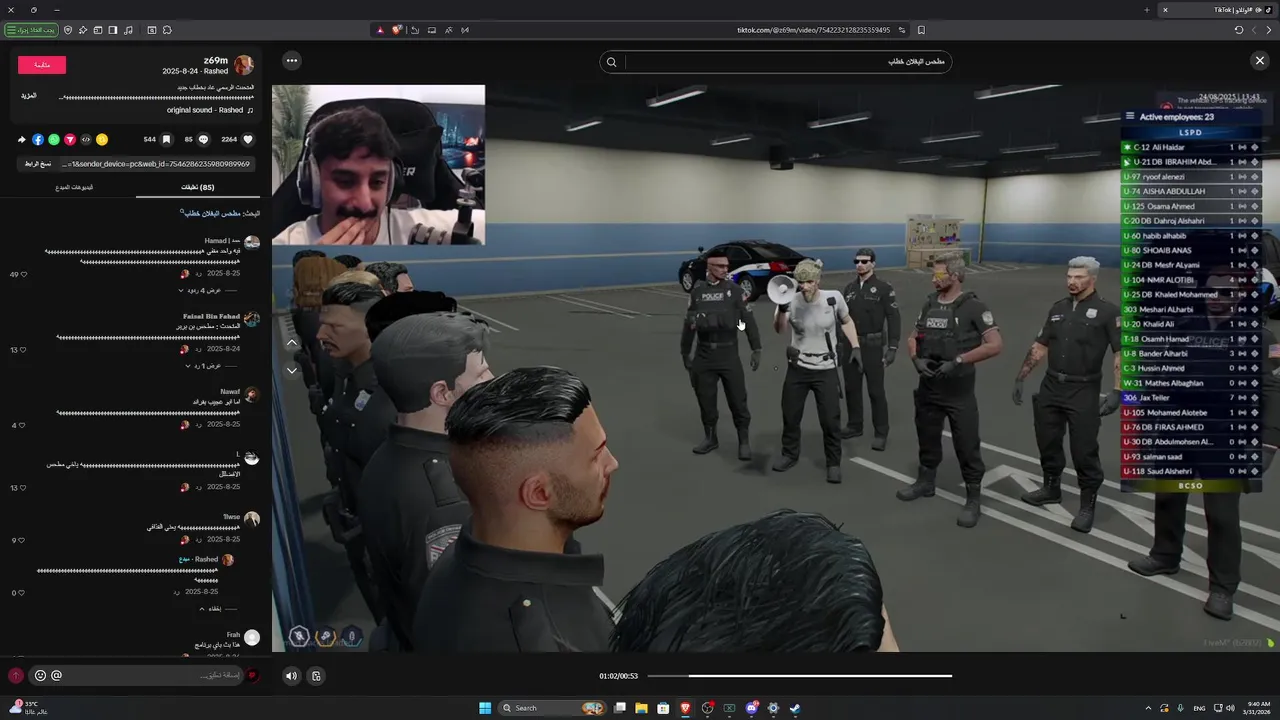Click the post comment arrow button
This screenshot has width=1280, height=720.
(x=15, y=676)
